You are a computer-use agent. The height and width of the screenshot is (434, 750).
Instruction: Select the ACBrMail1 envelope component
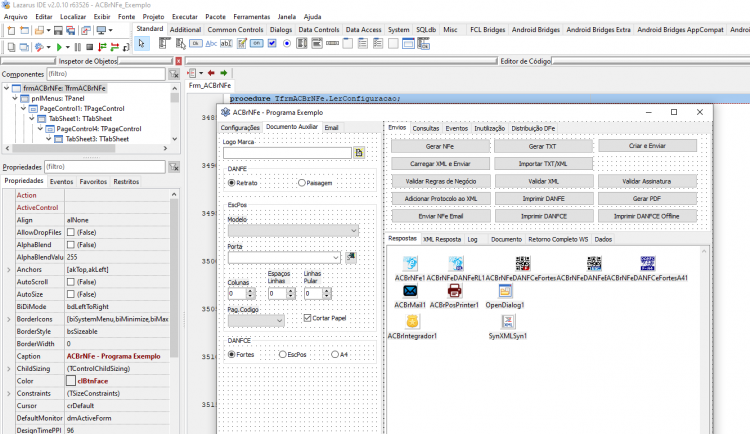410,290
